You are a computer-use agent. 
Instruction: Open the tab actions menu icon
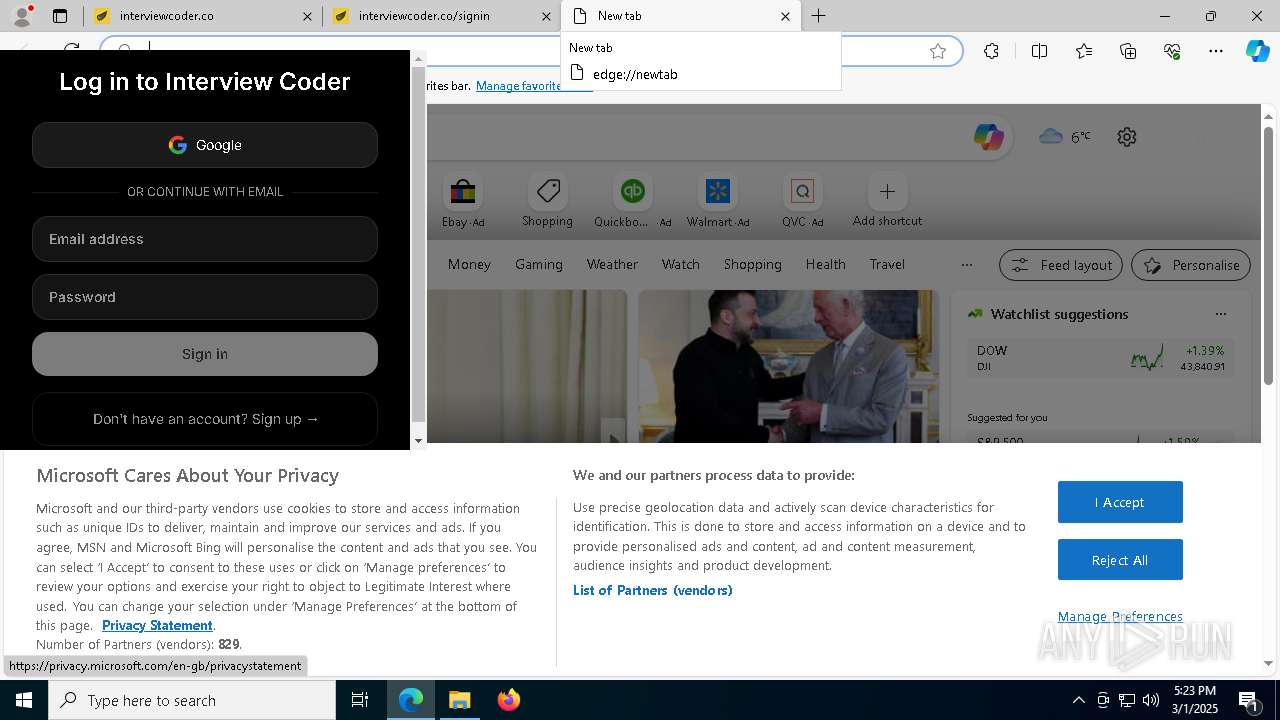[x=60, y=16]
